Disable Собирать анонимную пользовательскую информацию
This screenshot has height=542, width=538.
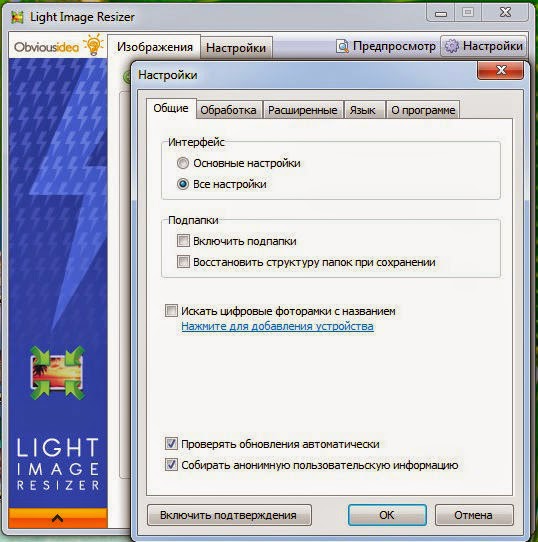pos(171,465)
